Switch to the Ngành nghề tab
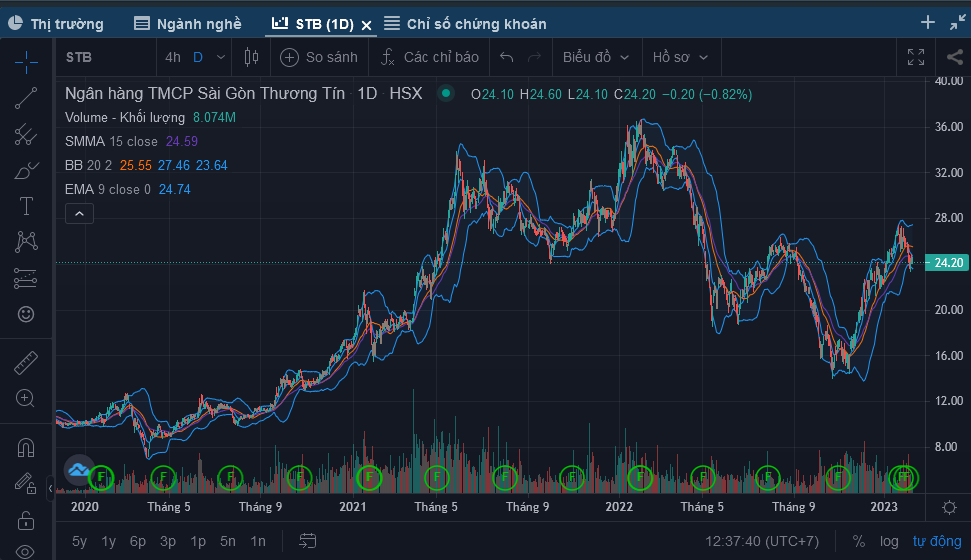The height and width of the screenshot is (560, 971). click(x=188, y=24)
